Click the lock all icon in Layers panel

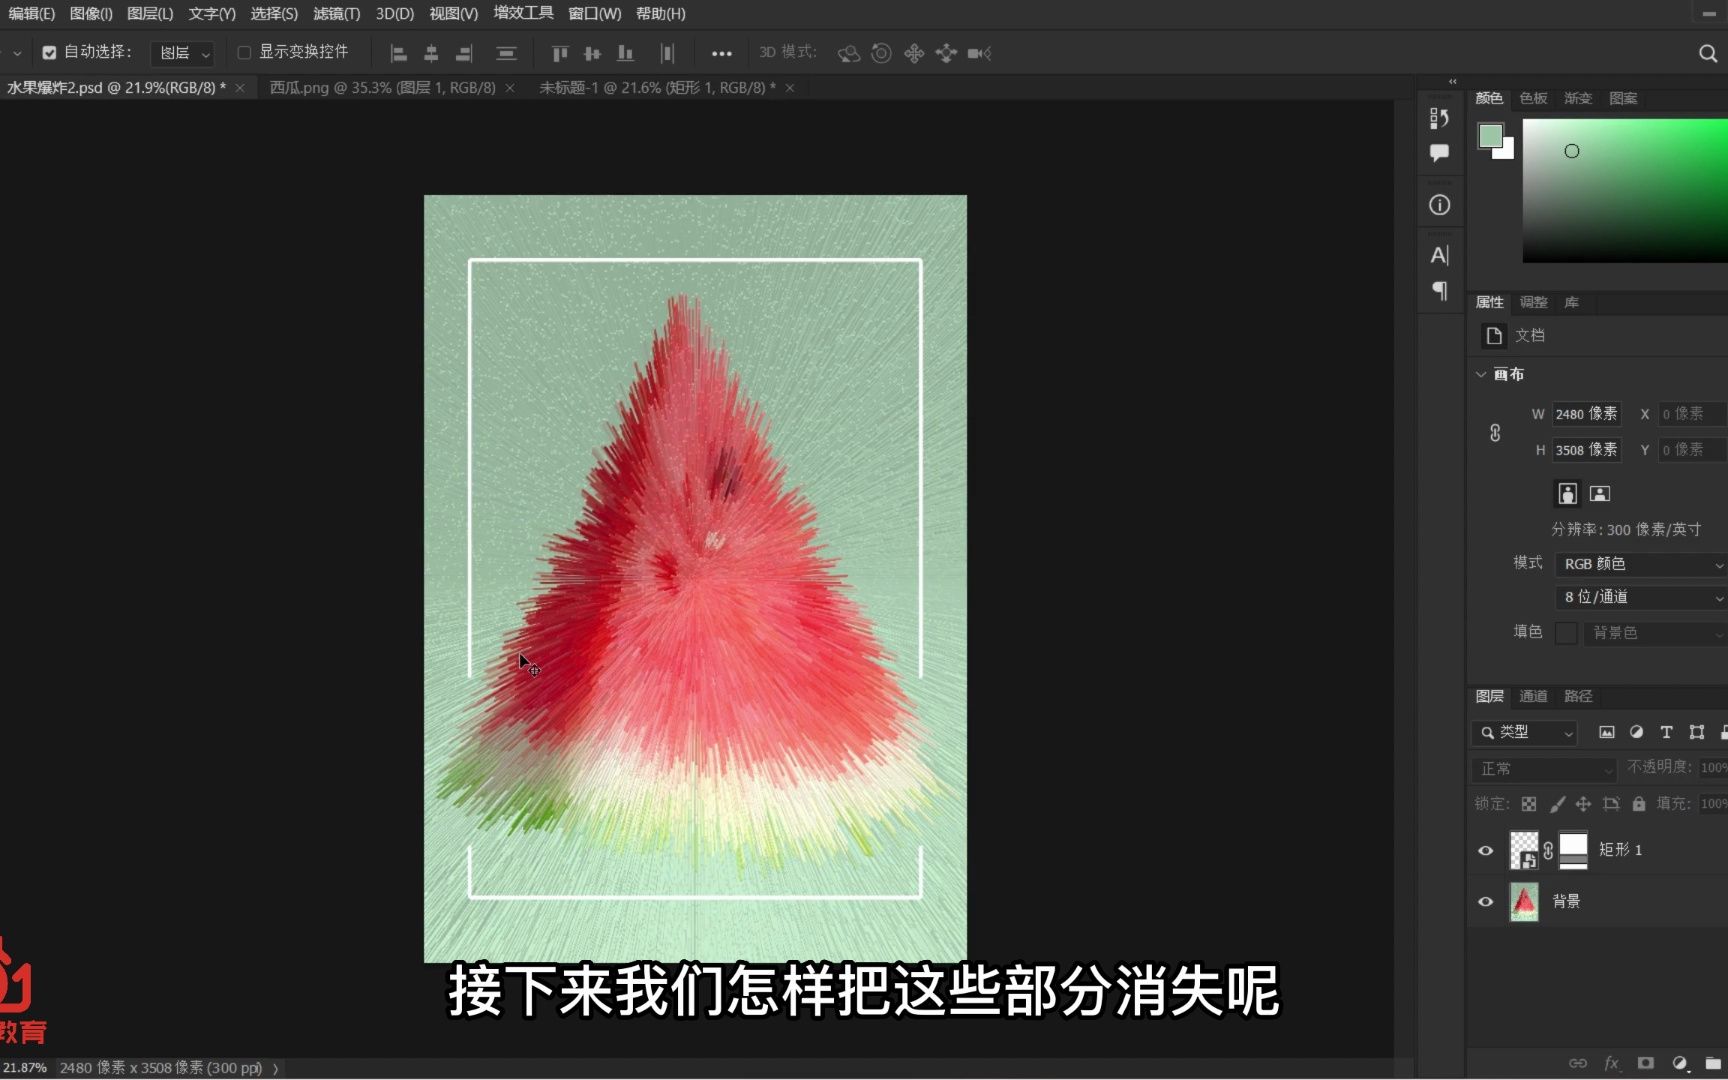click(1638, 805)
